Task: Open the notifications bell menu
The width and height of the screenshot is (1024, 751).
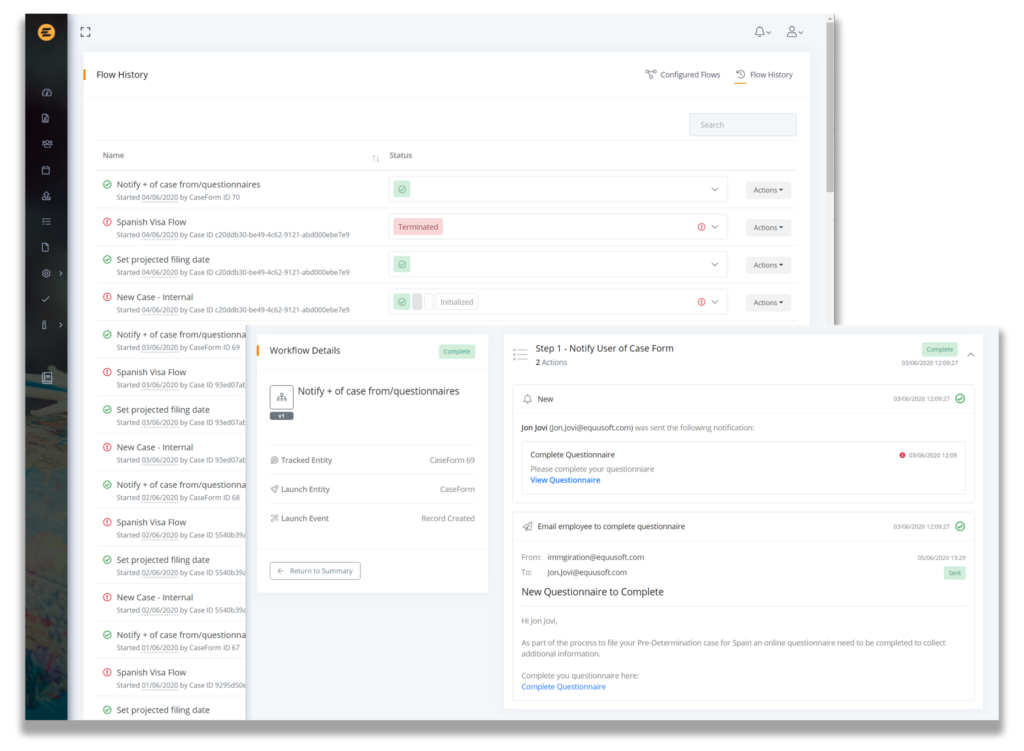Action: pyautogui.click(x=762, y=32)
